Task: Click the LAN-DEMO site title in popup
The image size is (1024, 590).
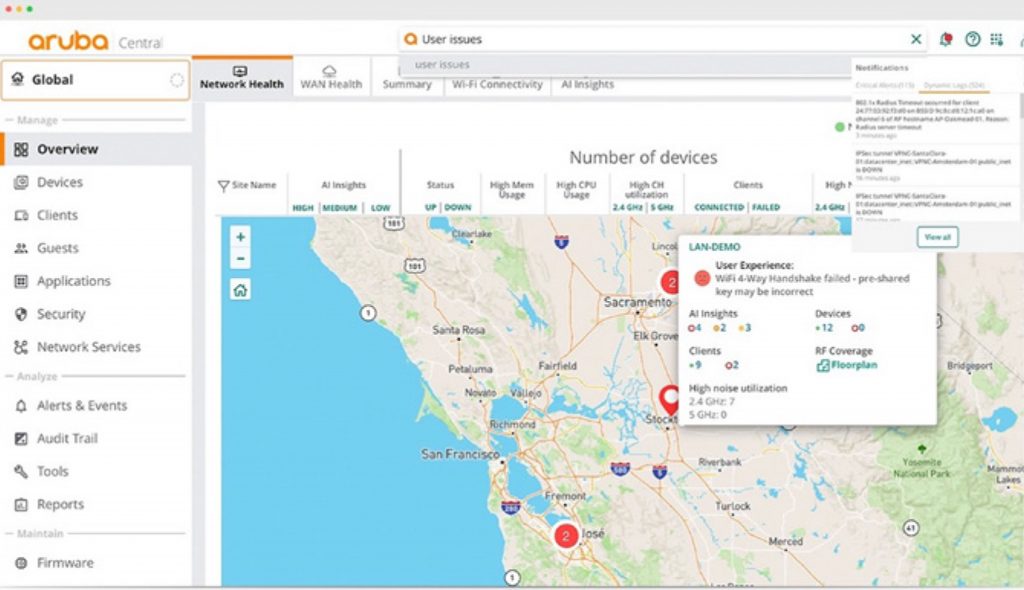Action: [714, 247]
